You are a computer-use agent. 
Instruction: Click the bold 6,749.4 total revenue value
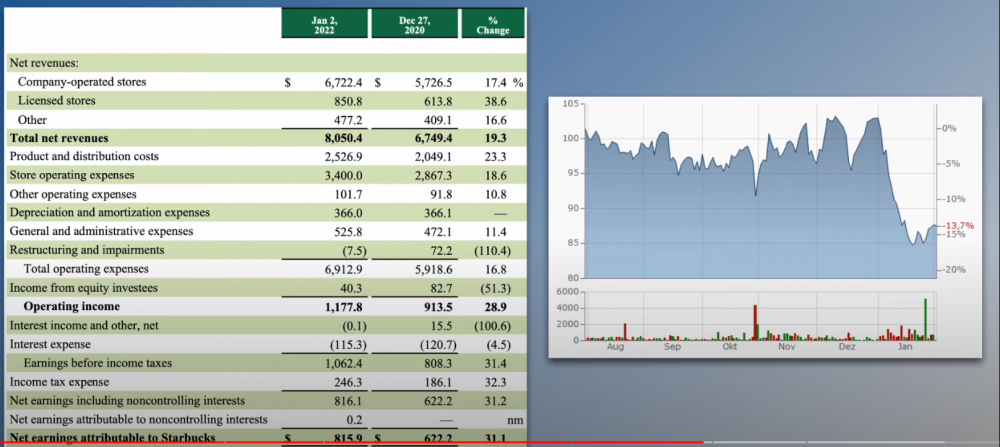pyautogui.click(x=433, y=138)
